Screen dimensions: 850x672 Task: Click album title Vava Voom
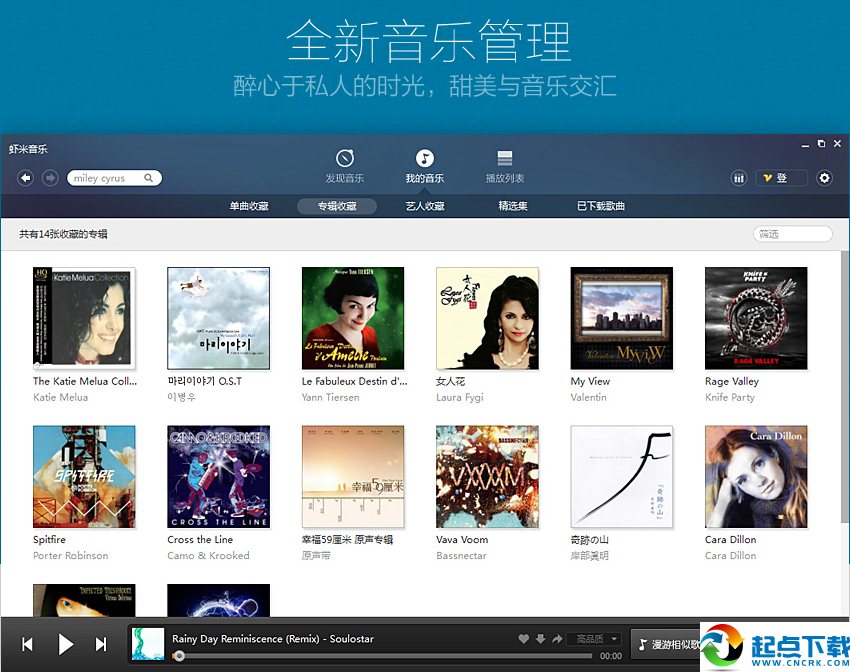click(x=462, y=540)
